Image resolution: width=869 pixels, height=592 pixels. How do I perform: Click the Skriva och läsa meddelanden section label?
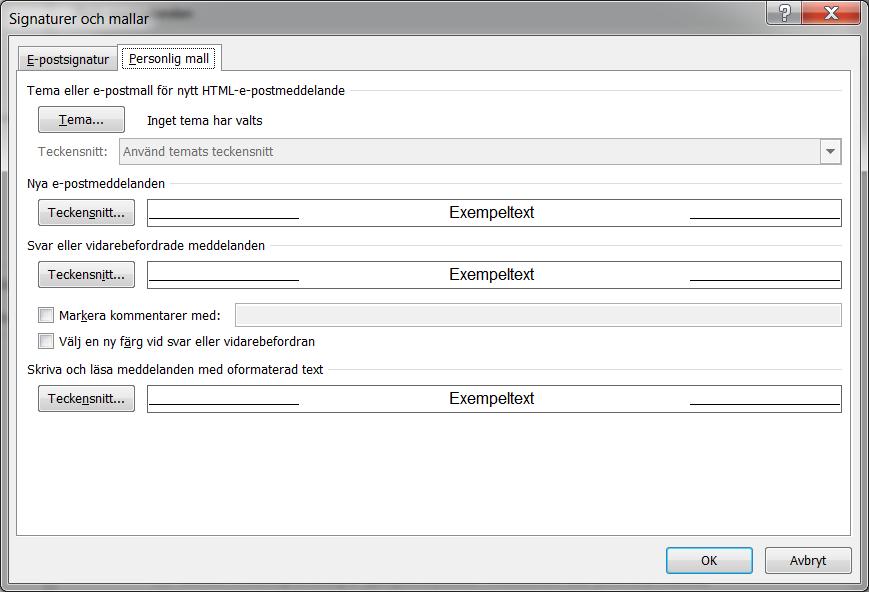click(175, 369)
